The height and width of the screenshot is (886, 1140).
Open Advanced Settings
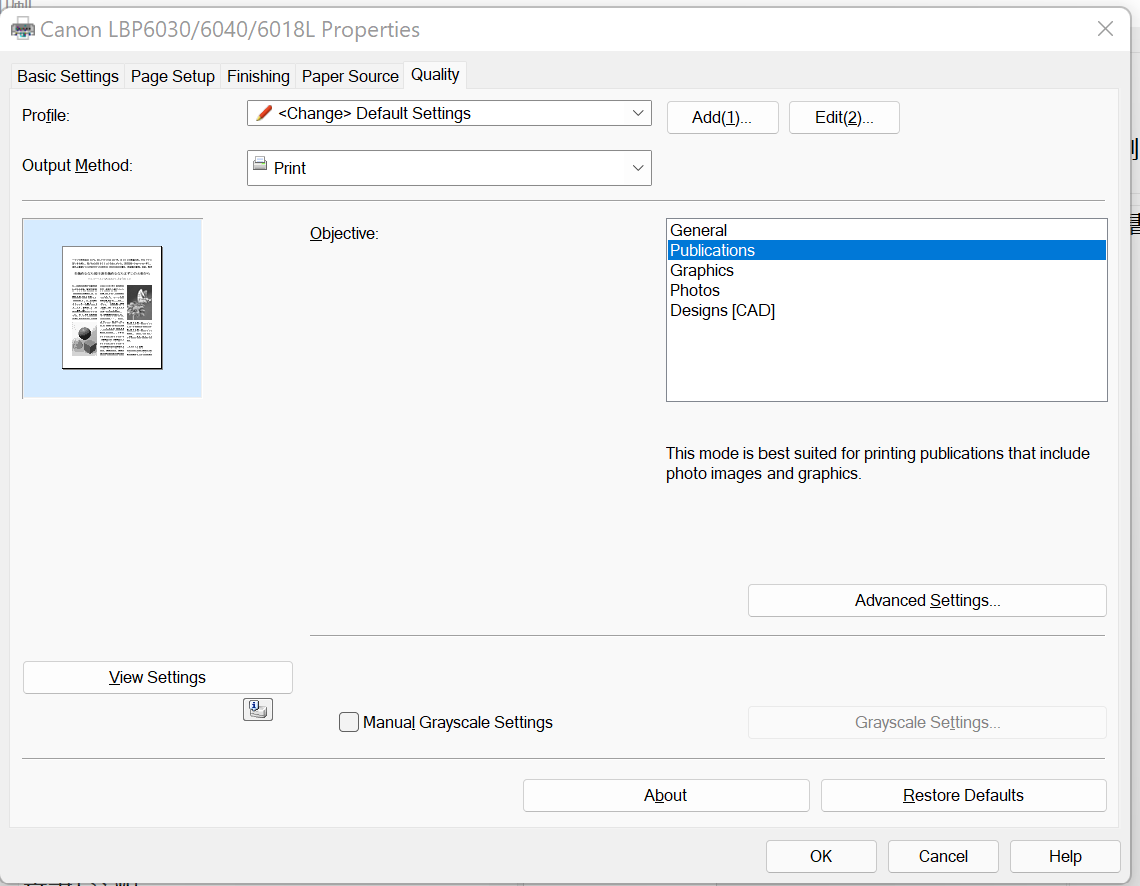coord(927,601)
